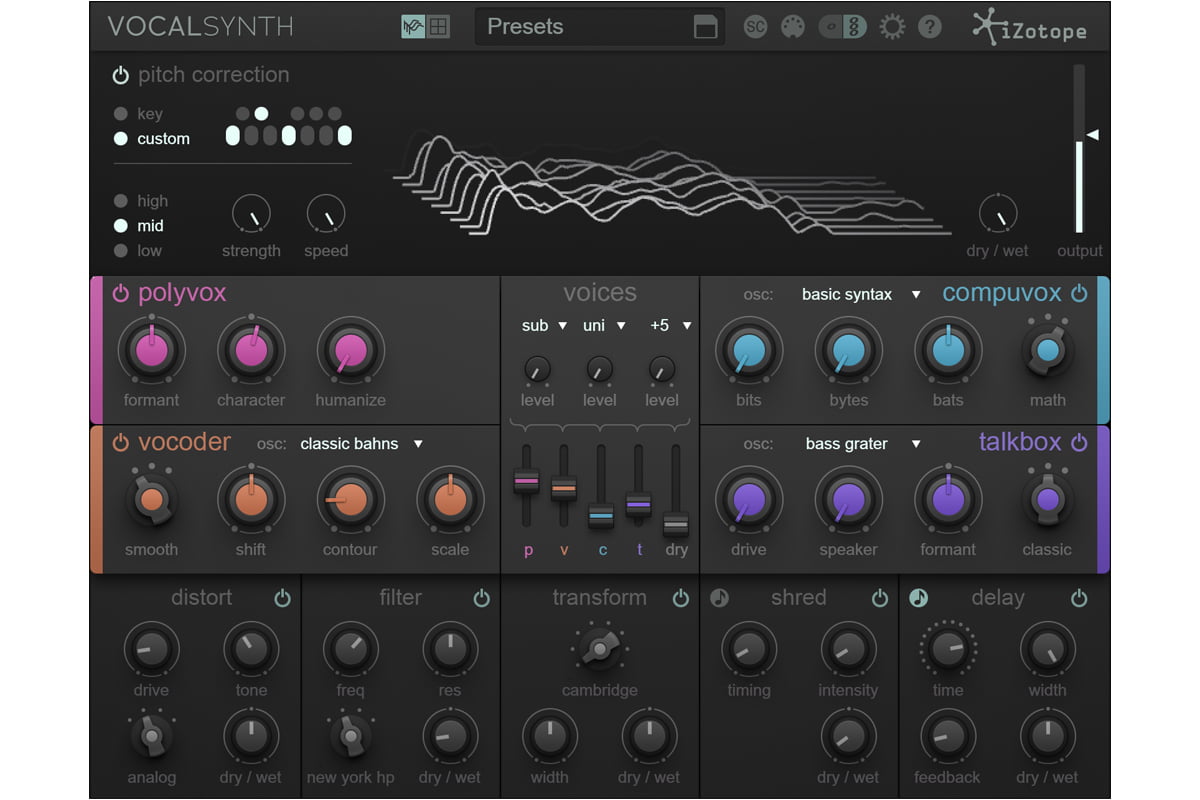Viewport: 1200px width, 800px height.
Task: Click the polyvox p mixer fader
Action: [527, 482]
